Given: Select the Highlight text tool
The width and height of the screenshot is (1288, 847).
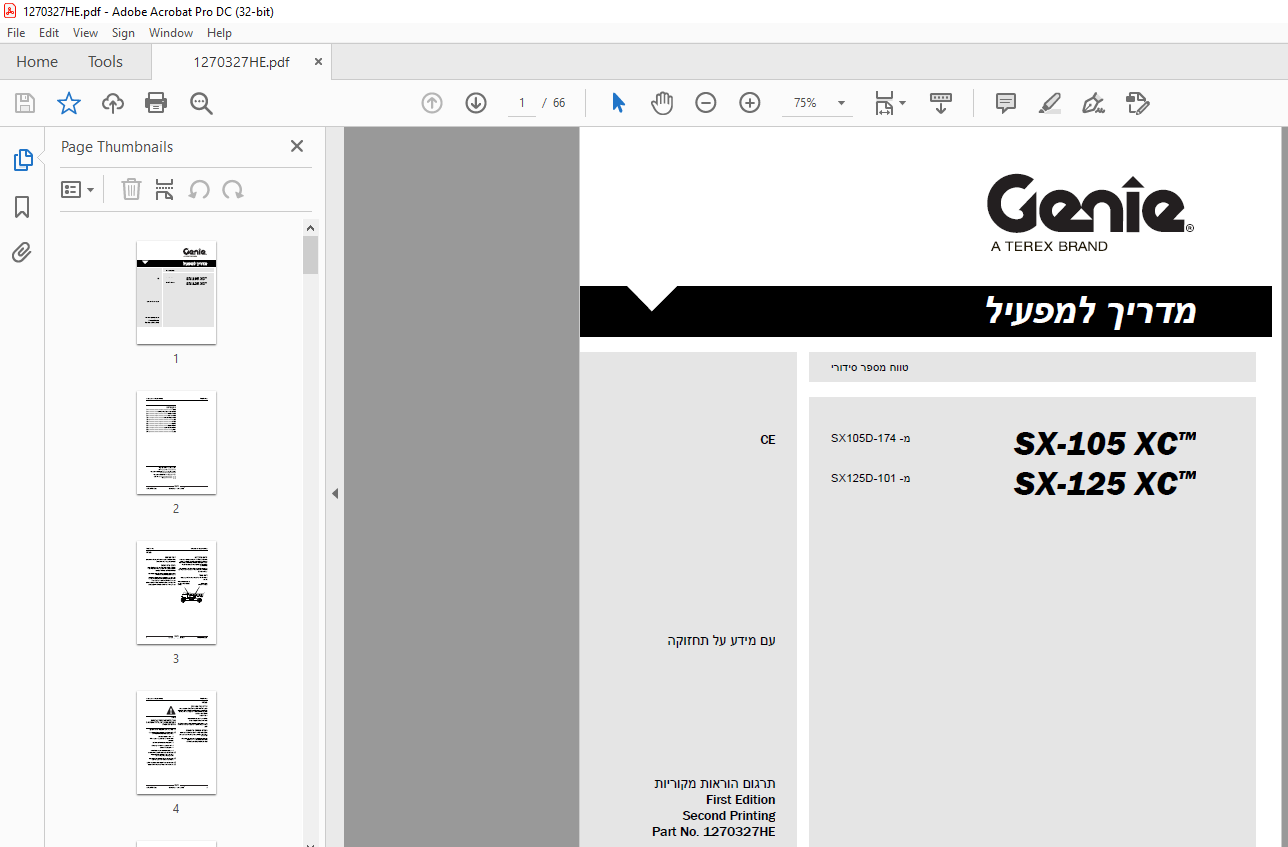Looking at the screenshot, I should click(x=1049, y=103).
